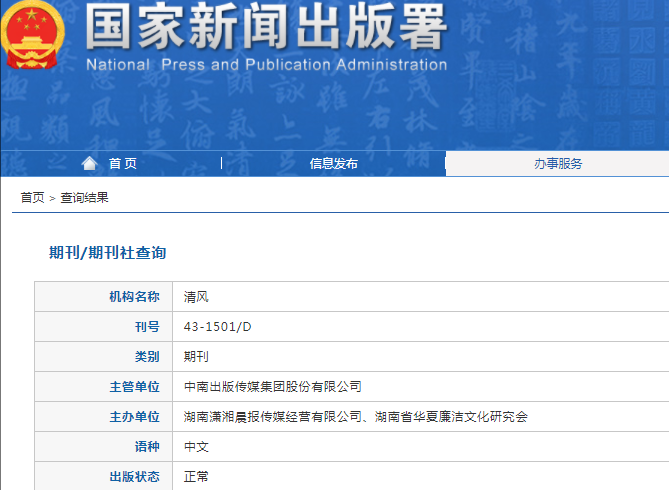Click the 查询结果 breadcrumb text
This screenshot has height=490, width=669.
(x=84, y=198)
